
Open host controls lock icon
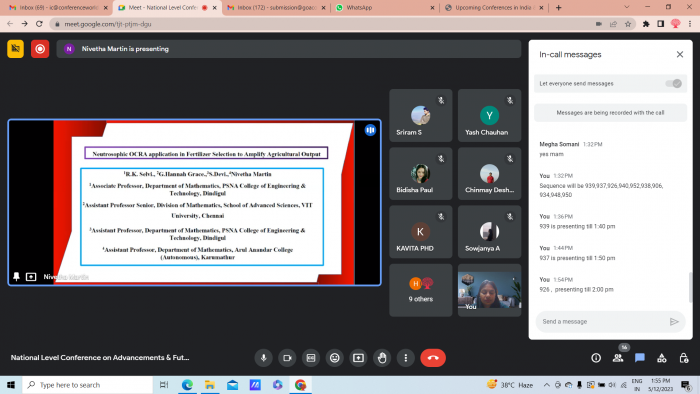pyautogui.click(x=683, y=358)
